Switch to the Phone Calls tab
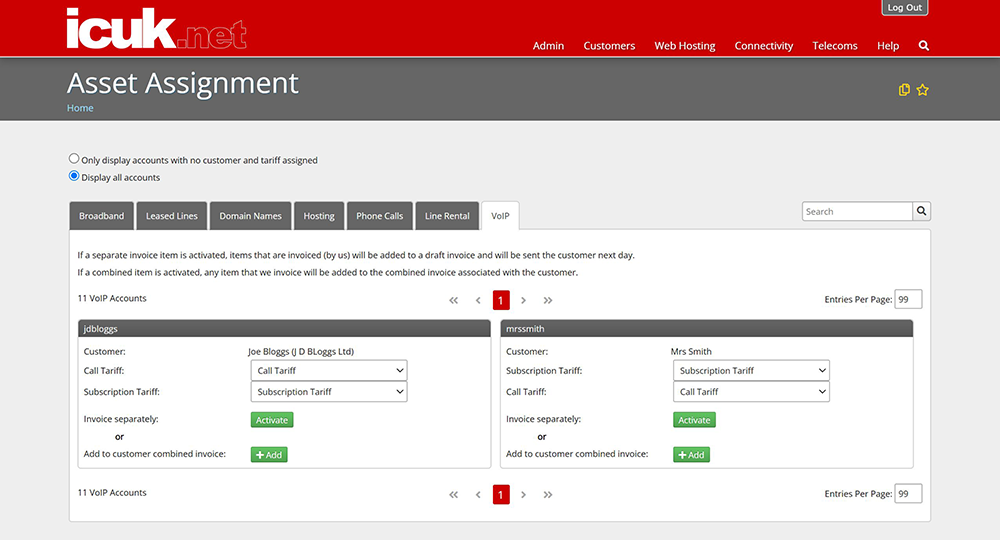The image size is (1000, 540). (x=379, y=216)
